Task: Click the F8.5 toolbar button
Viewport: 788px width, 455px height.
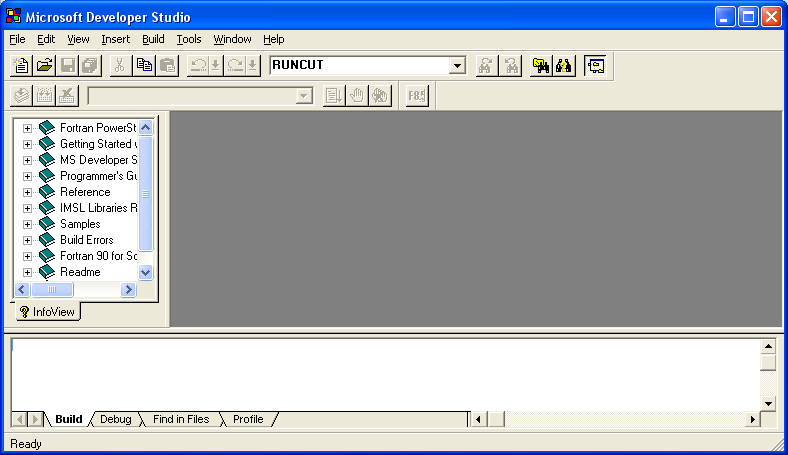Action: tap(417, 96)
